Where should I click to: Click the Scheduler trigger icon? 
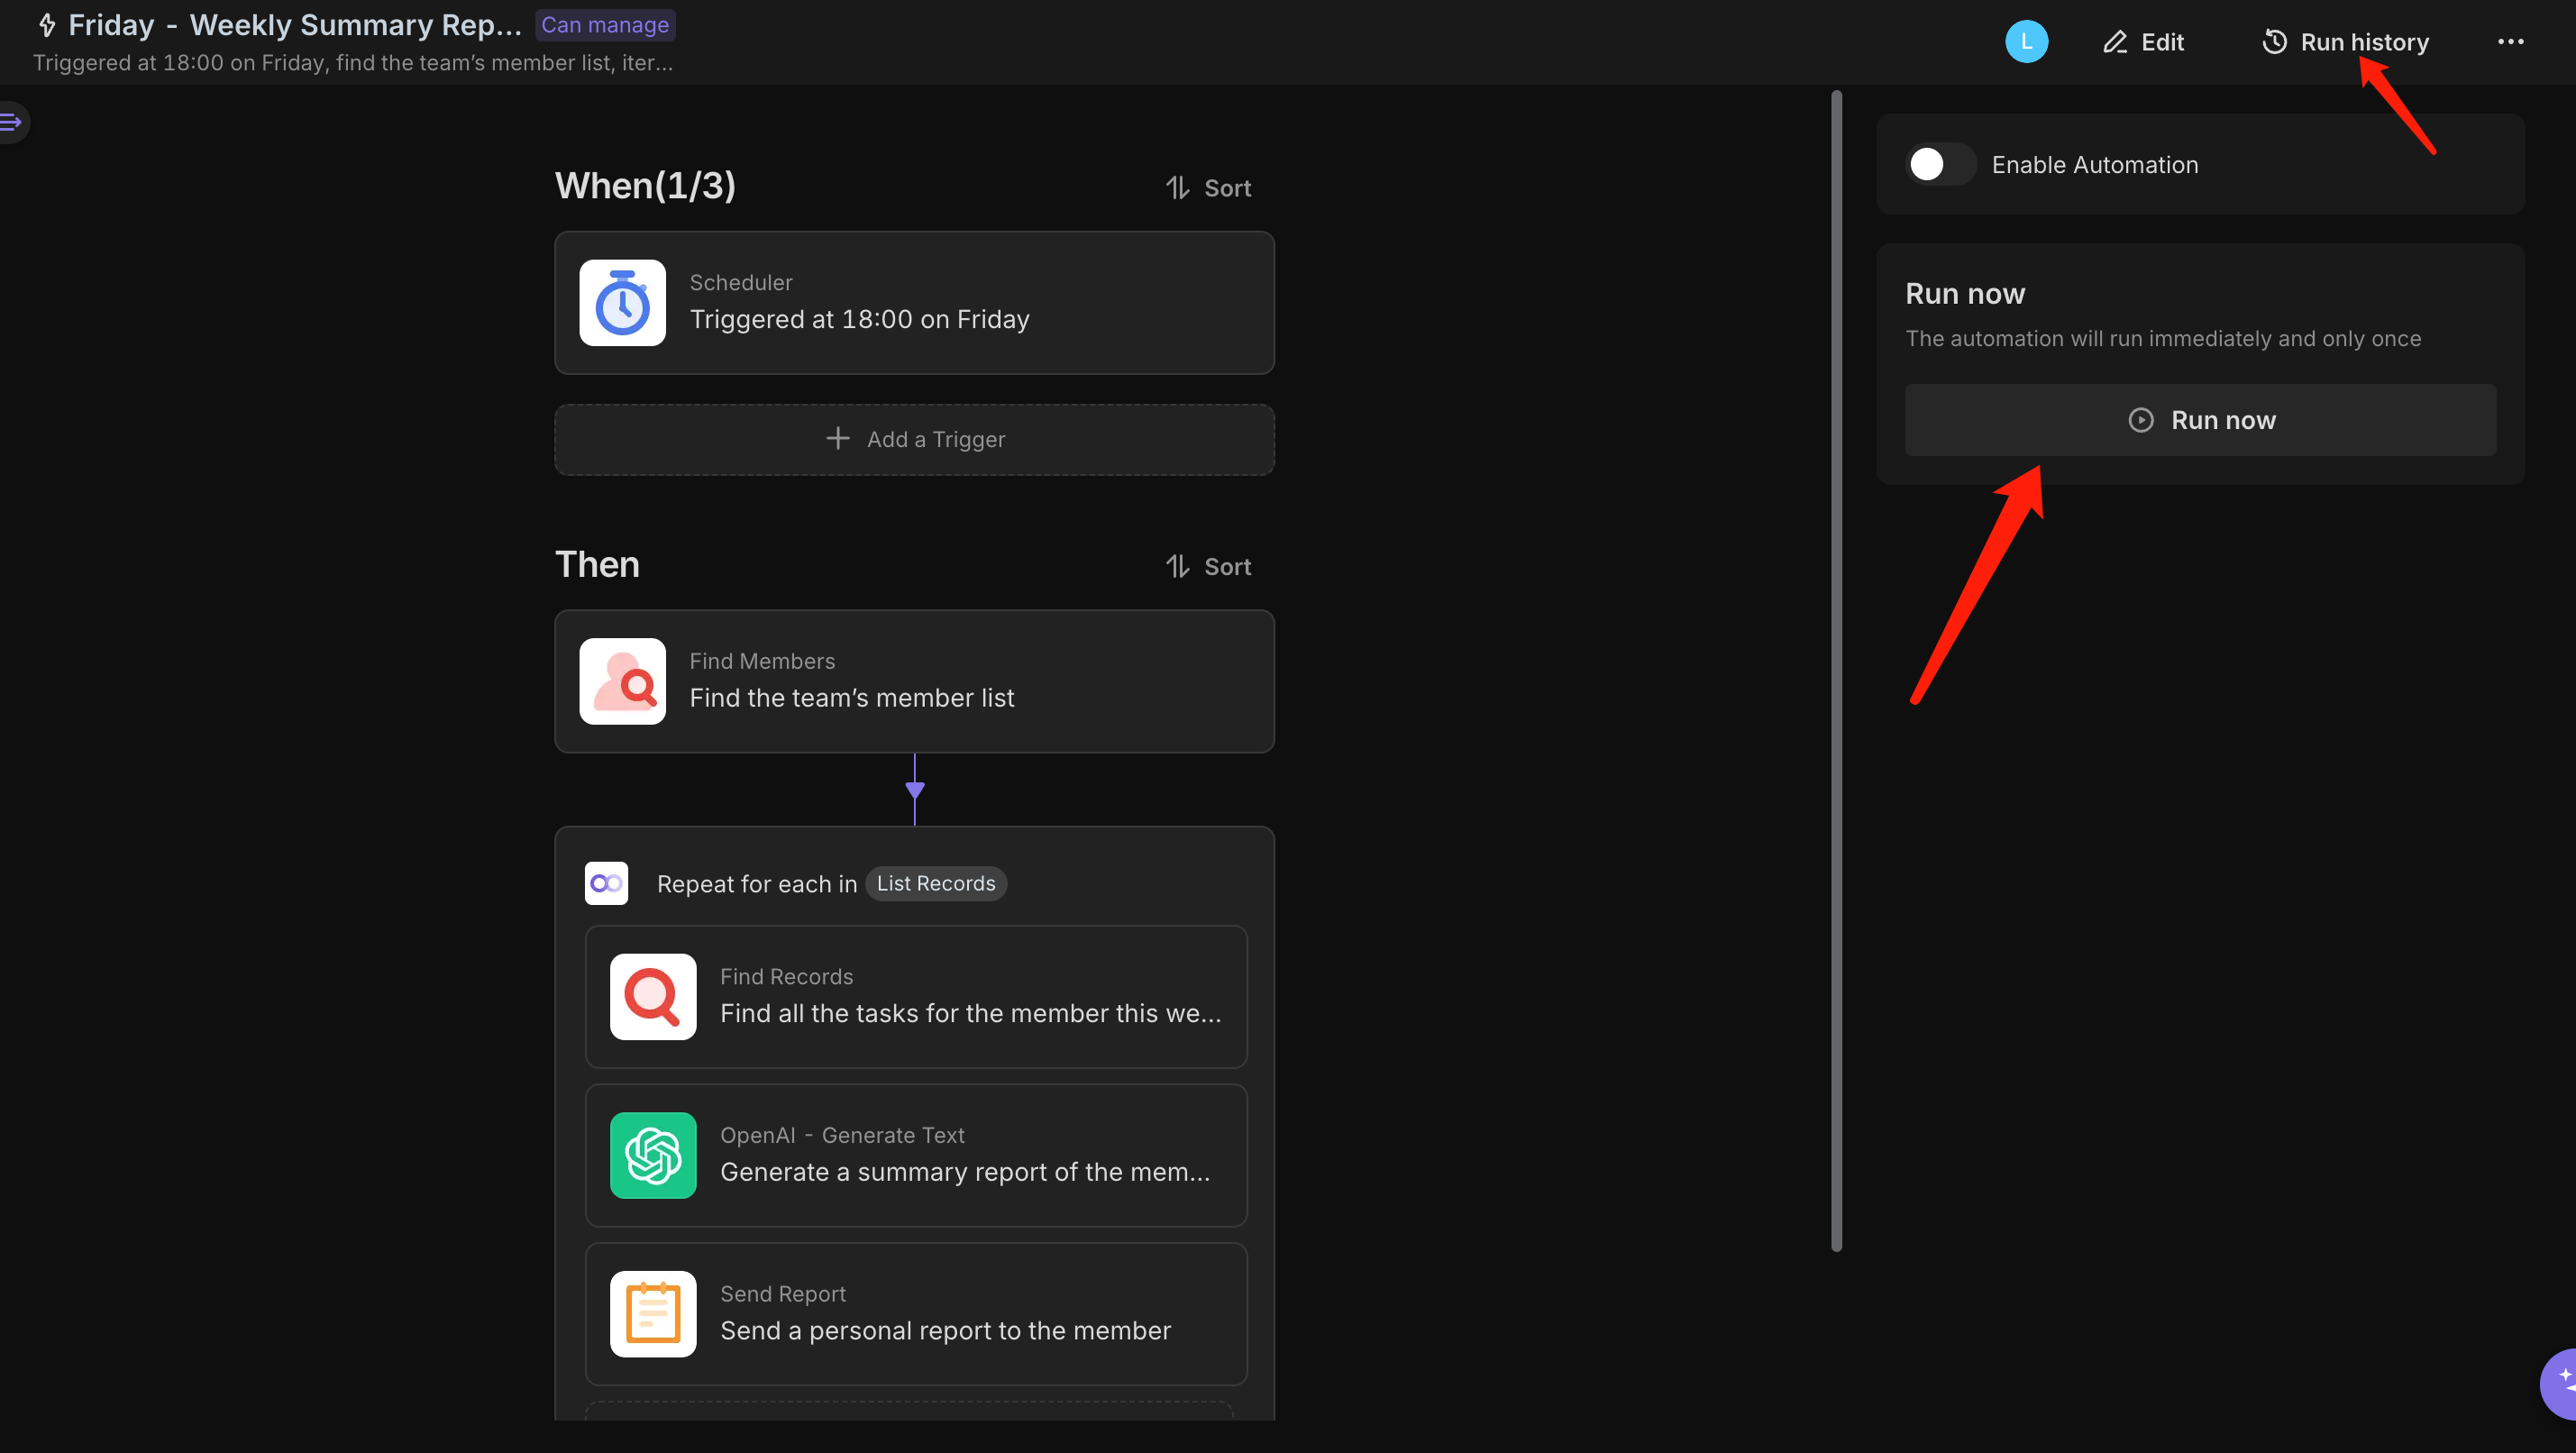[623, 301]
